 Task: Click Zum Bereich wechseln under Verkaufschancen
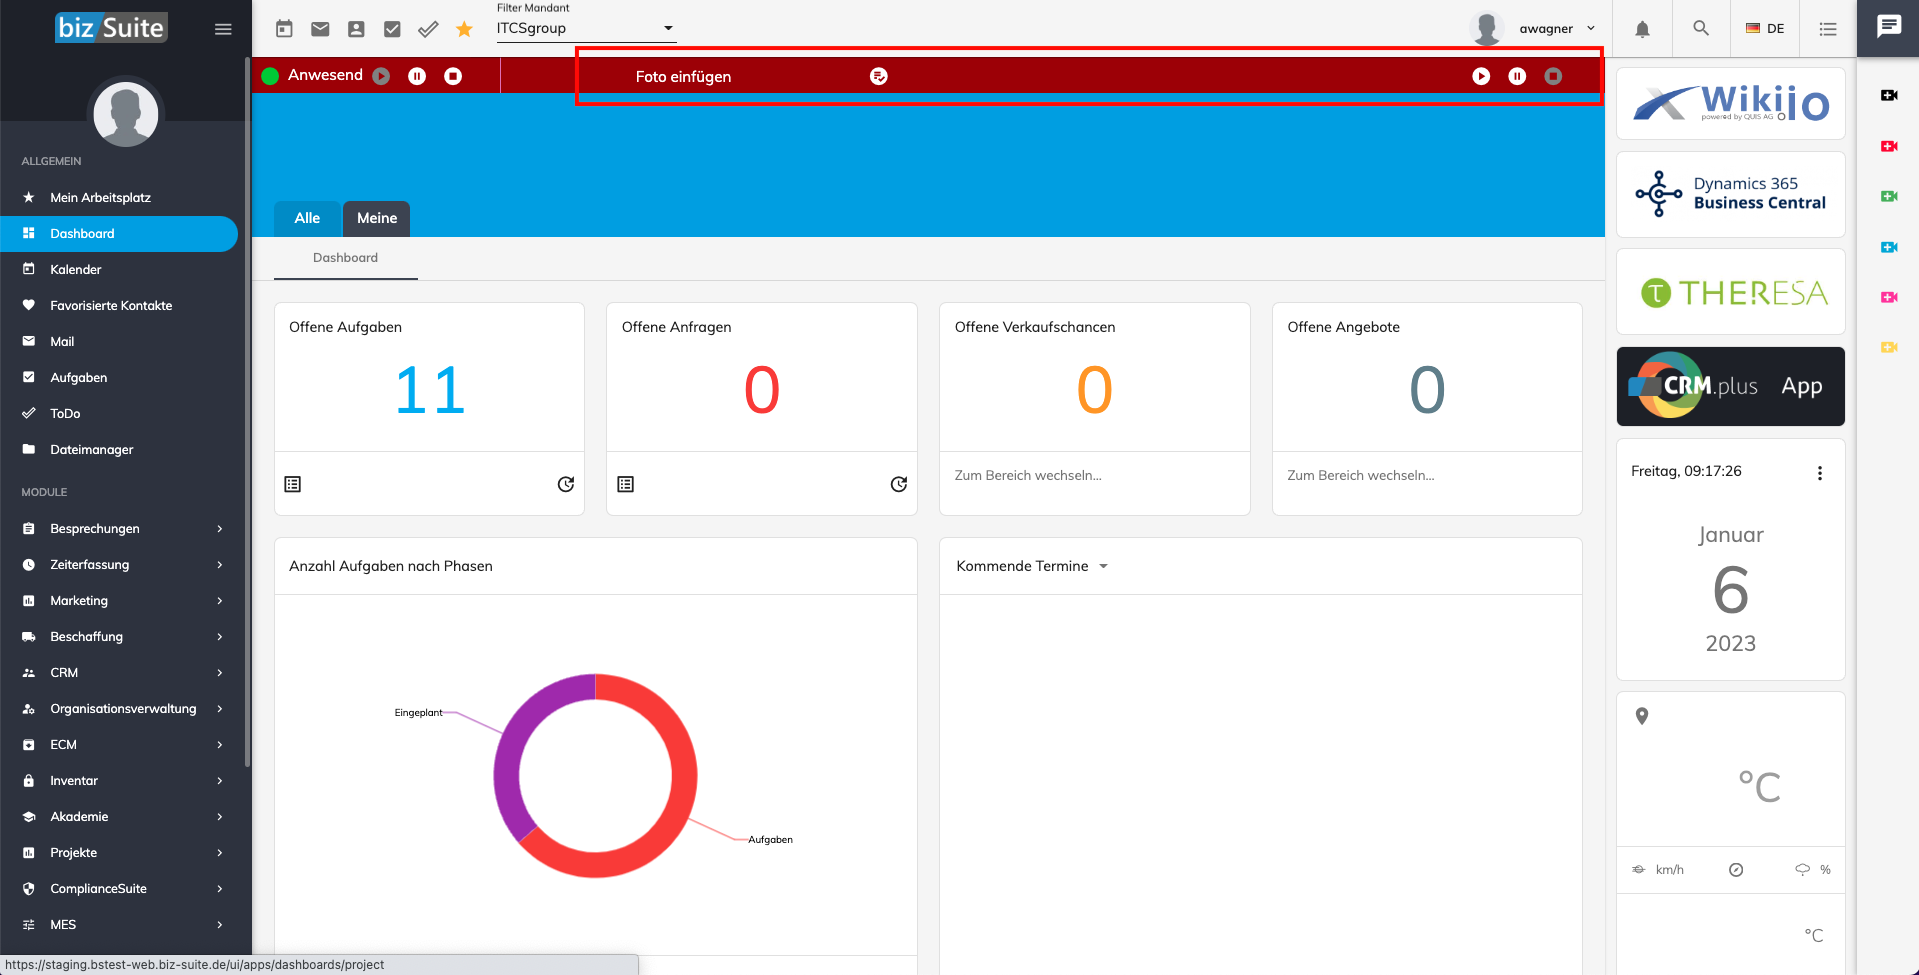(1028, 475)
